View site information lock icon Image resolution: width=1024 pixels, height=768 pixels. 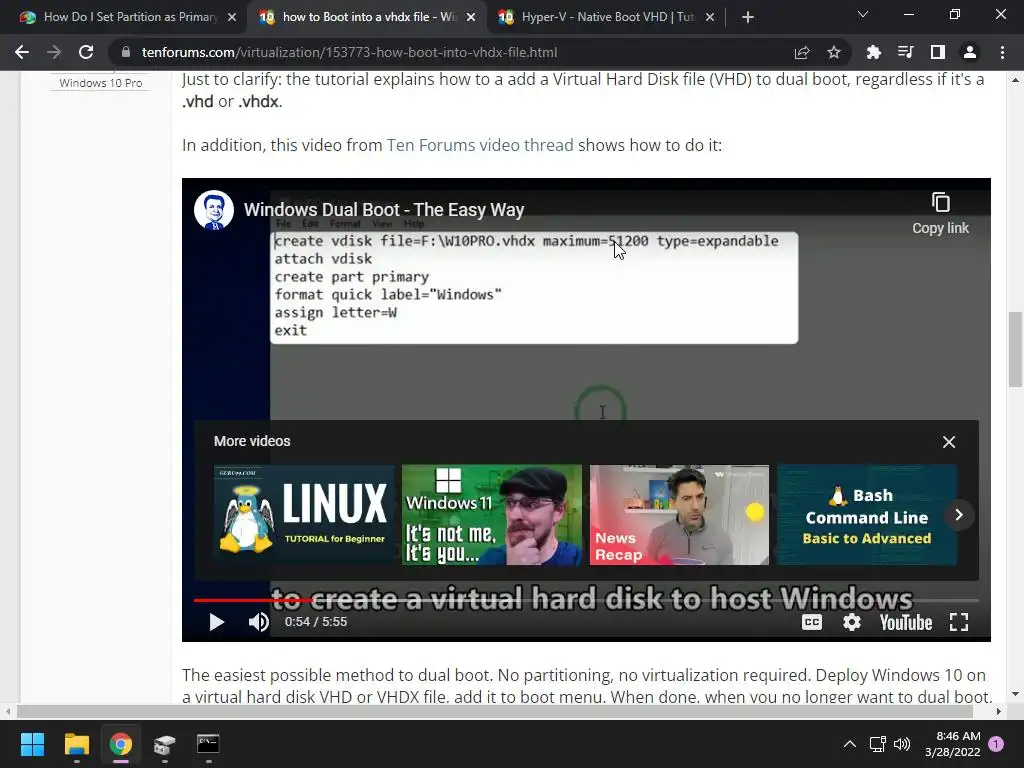[126, 52]
